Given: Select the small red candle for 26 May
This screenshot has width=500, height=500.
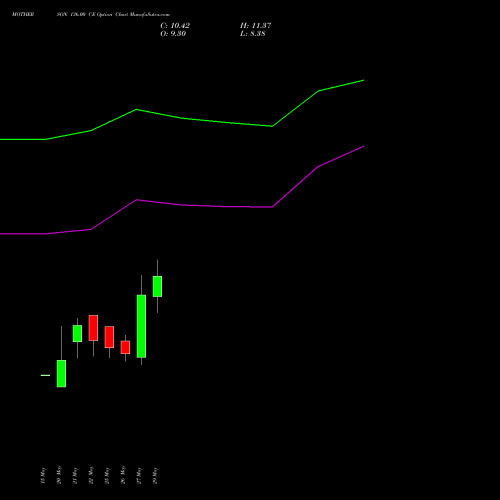Looking at the screenshot, I should [125, 347].
